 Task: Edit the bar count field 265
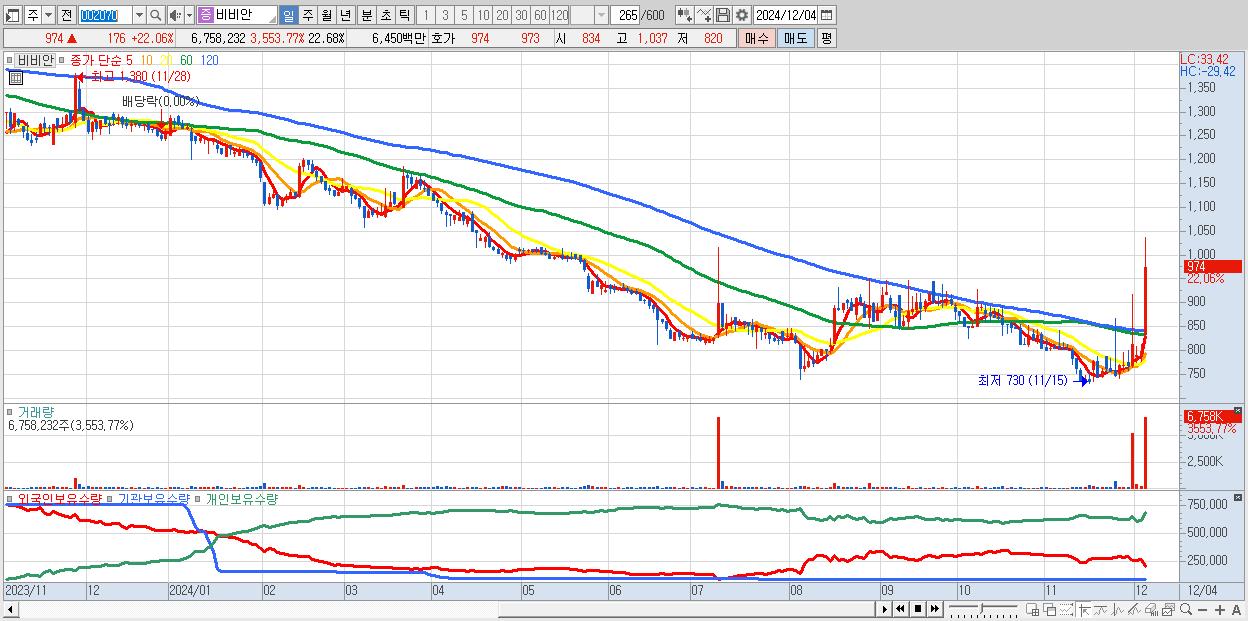(625, 15)
